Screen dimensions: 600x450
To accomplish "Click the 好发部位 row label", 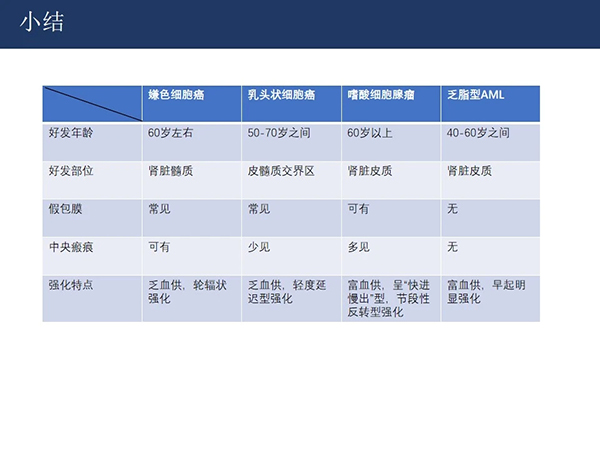I will 71,171.
